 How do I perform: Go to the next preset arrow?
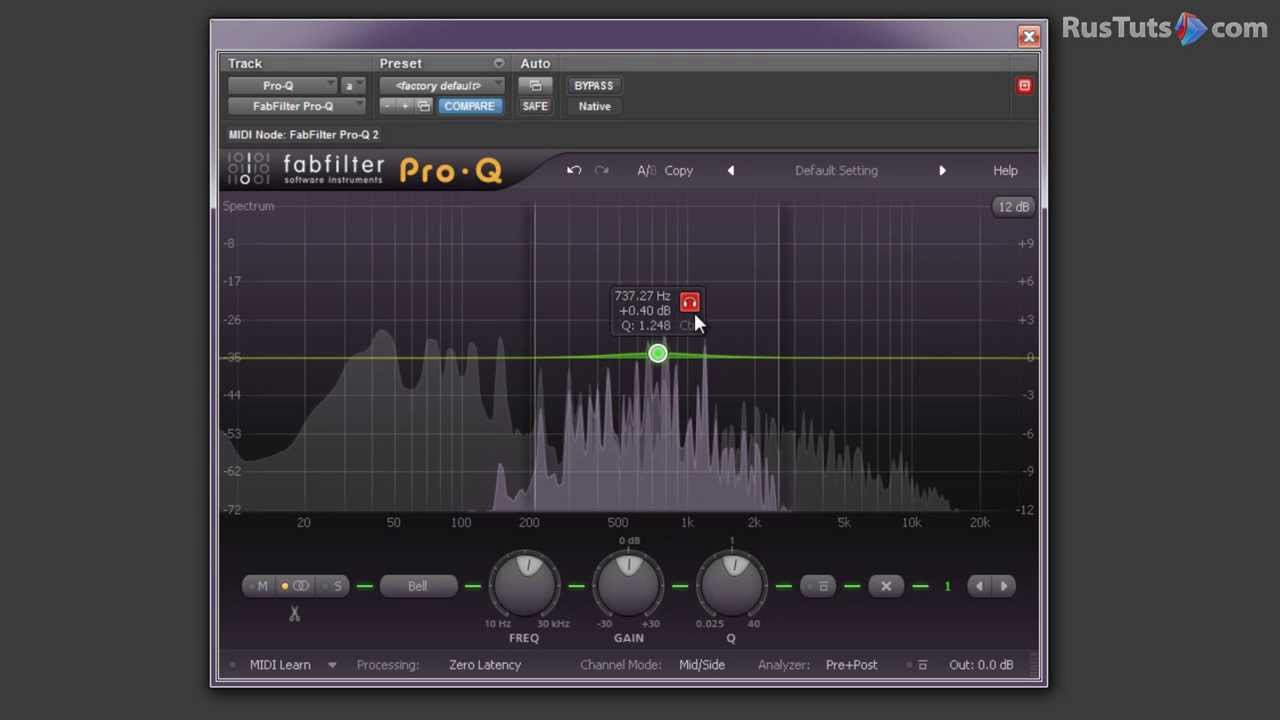coord(942,171)
